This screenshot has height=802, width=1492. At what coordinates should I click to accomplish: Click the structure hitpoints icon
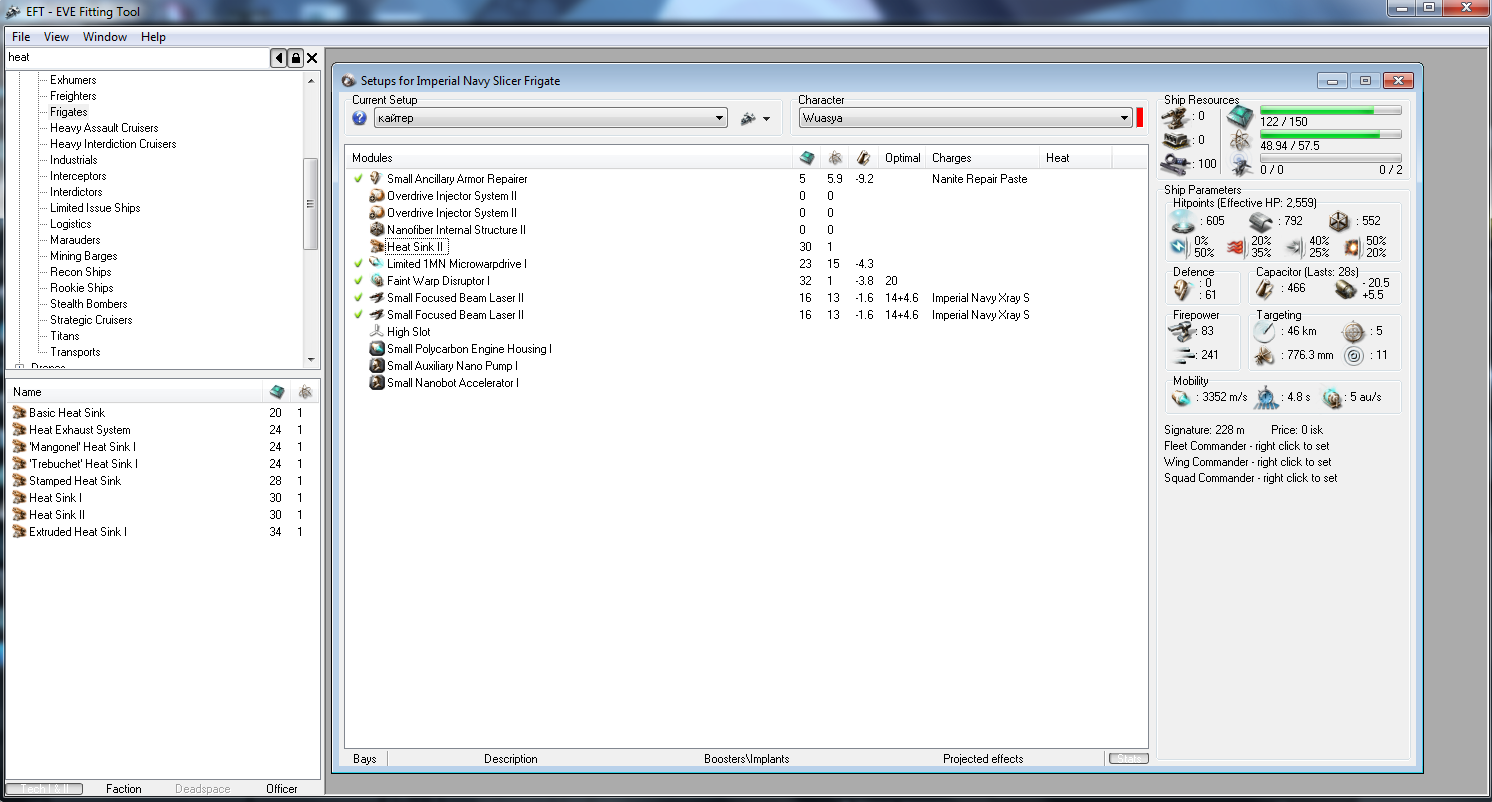[1340, 221]
